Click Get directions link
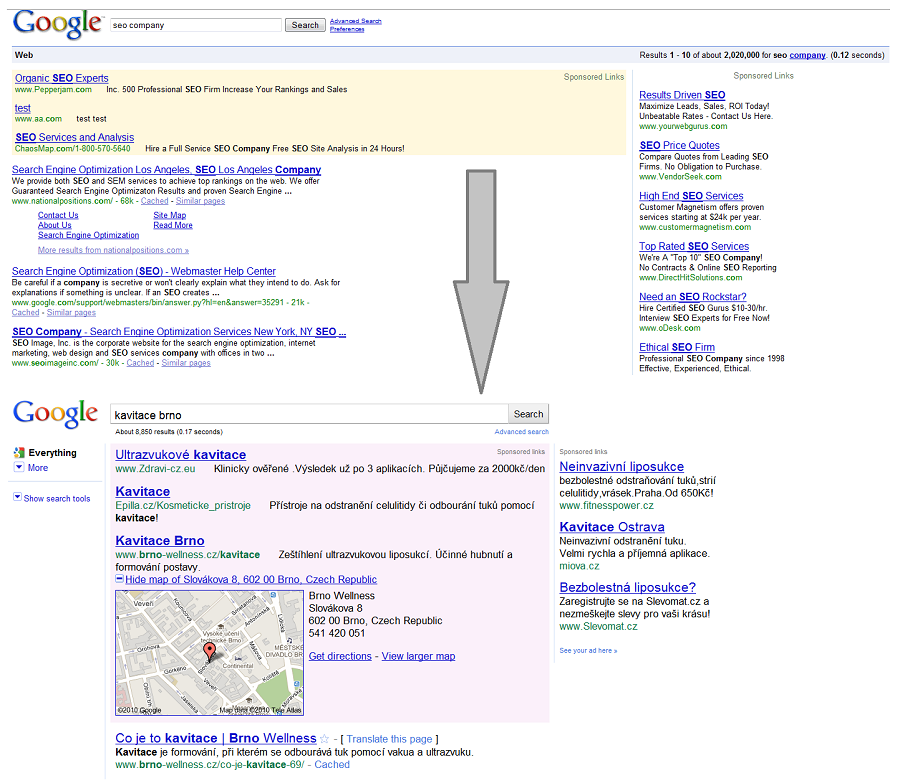This screenshot has height=783, width=900. (340, 656)
